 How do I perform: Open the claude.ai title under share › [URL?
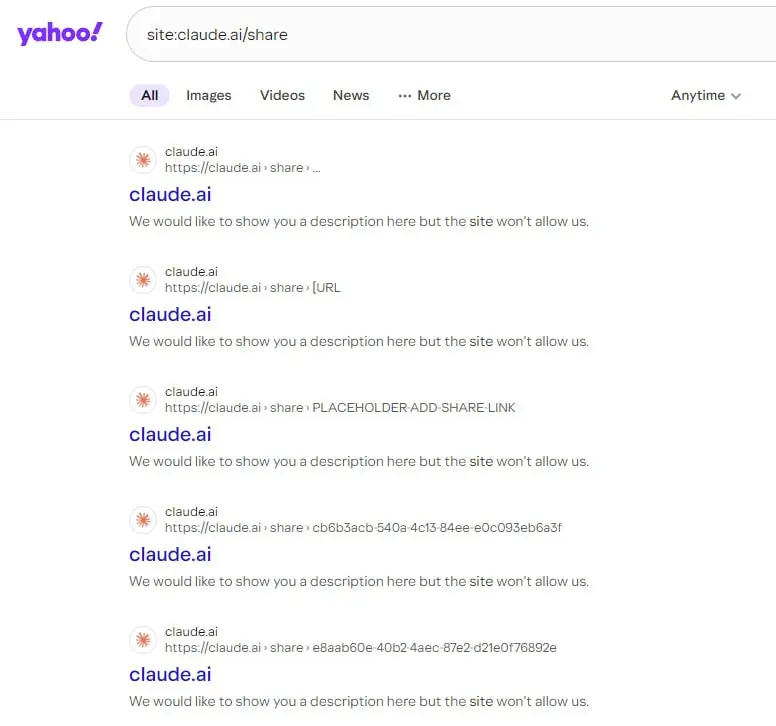click(170, 314)
